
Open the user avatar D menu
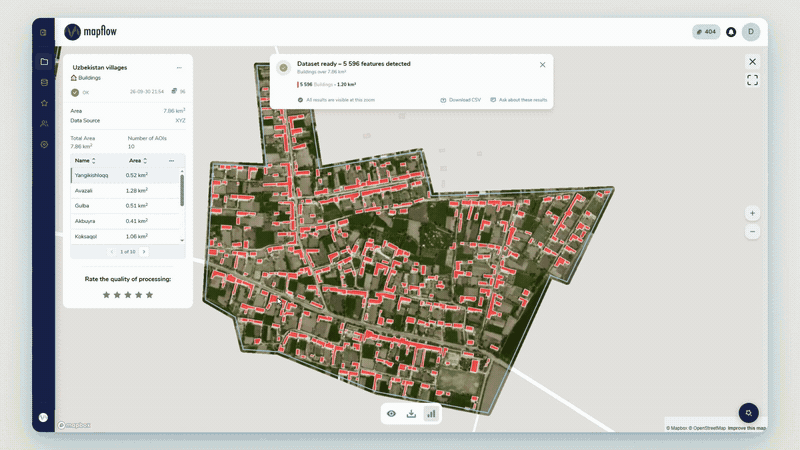(x=751, y=32)
